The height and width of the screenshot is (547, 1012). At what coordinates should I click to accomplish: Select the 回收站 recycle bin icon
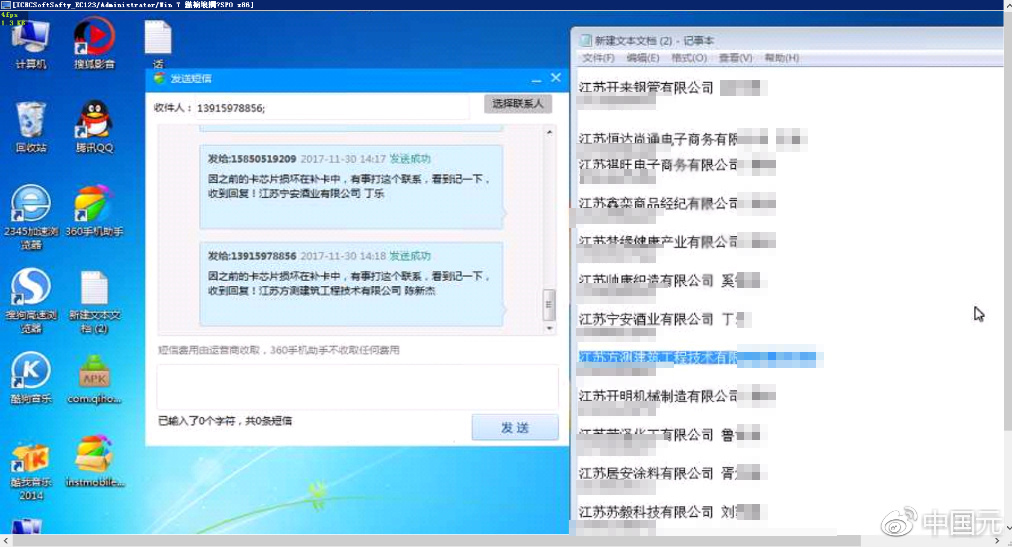point(30,126)
